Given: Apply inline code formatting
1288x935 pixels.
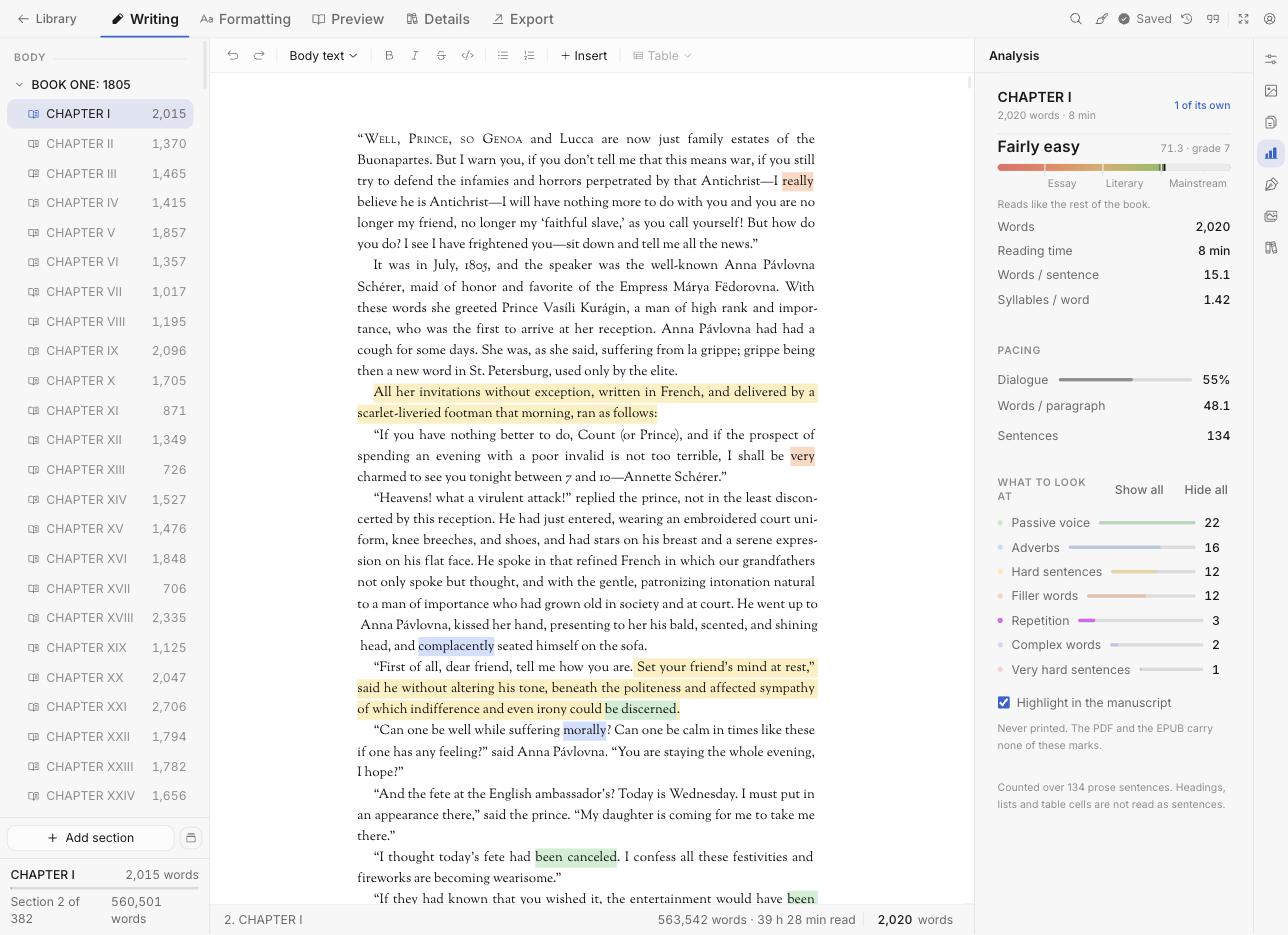Looking at the screenshot, I should point(467,56).
